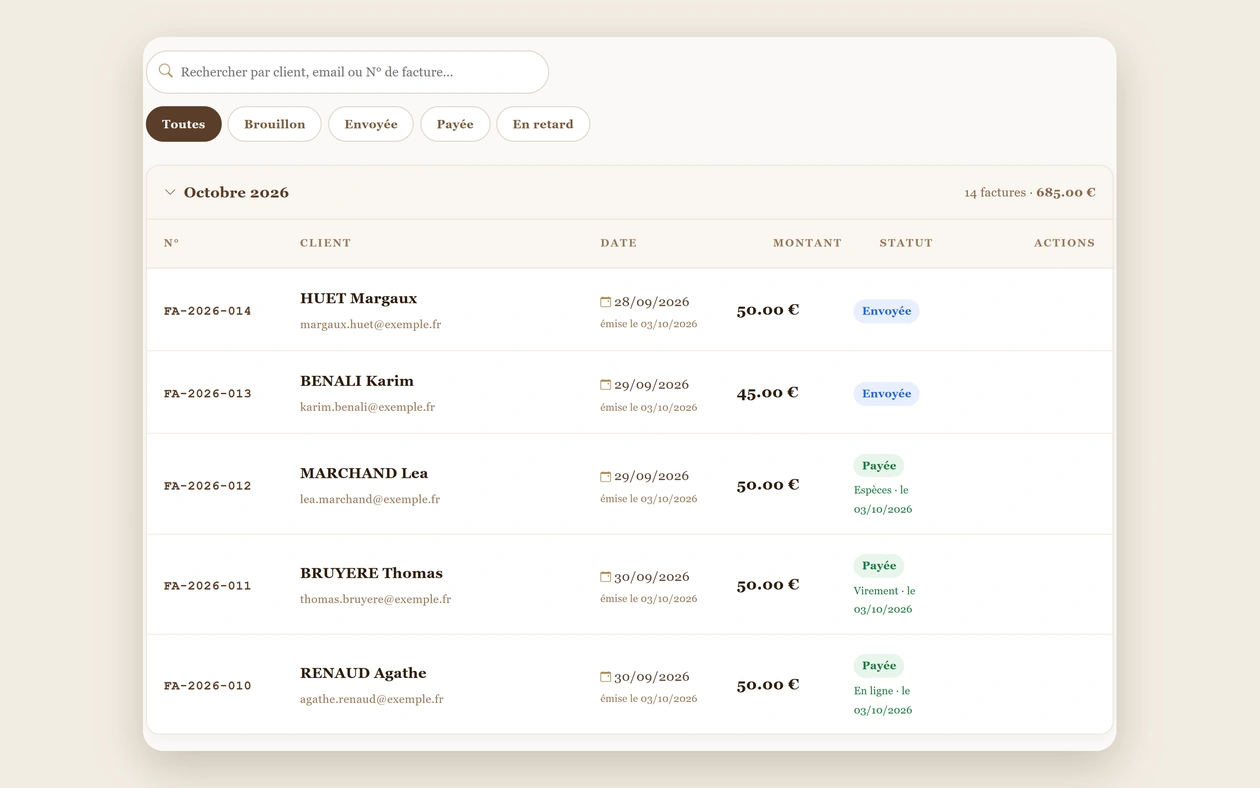The height and width of the screenshot is (788, 1260).
Task: Click the calendar icon in BENALI Karim's row
Action: (x=605, y=385)
